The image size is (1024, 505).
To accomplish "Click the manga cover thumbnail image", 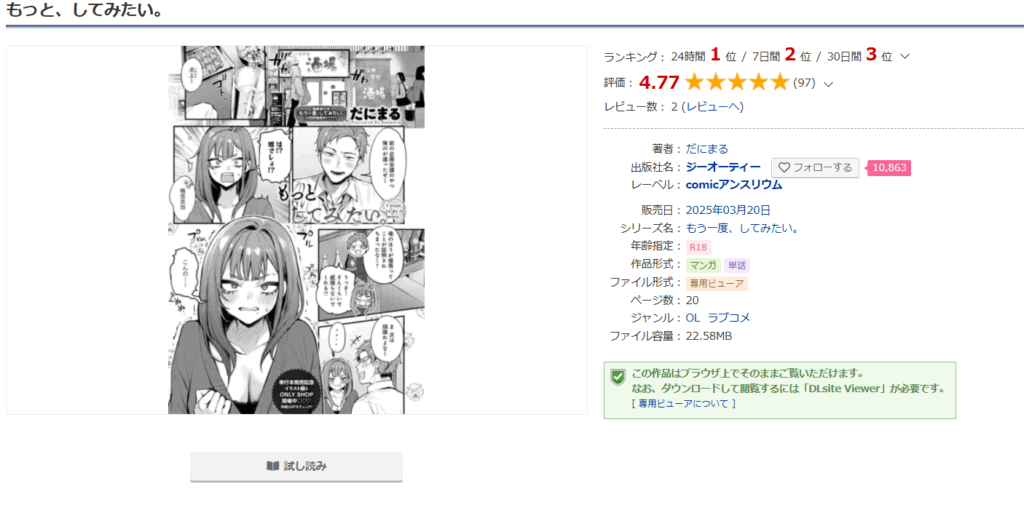I will tap(296, 230).
